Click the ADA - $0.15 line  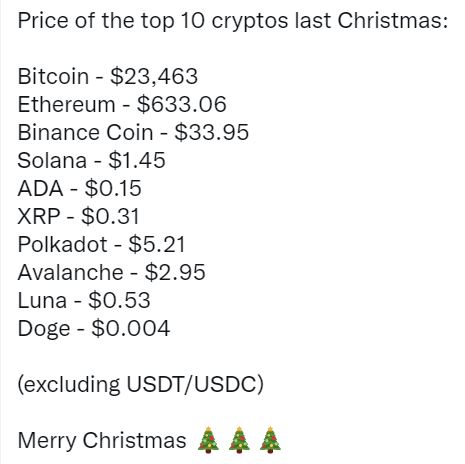[79, 188]
